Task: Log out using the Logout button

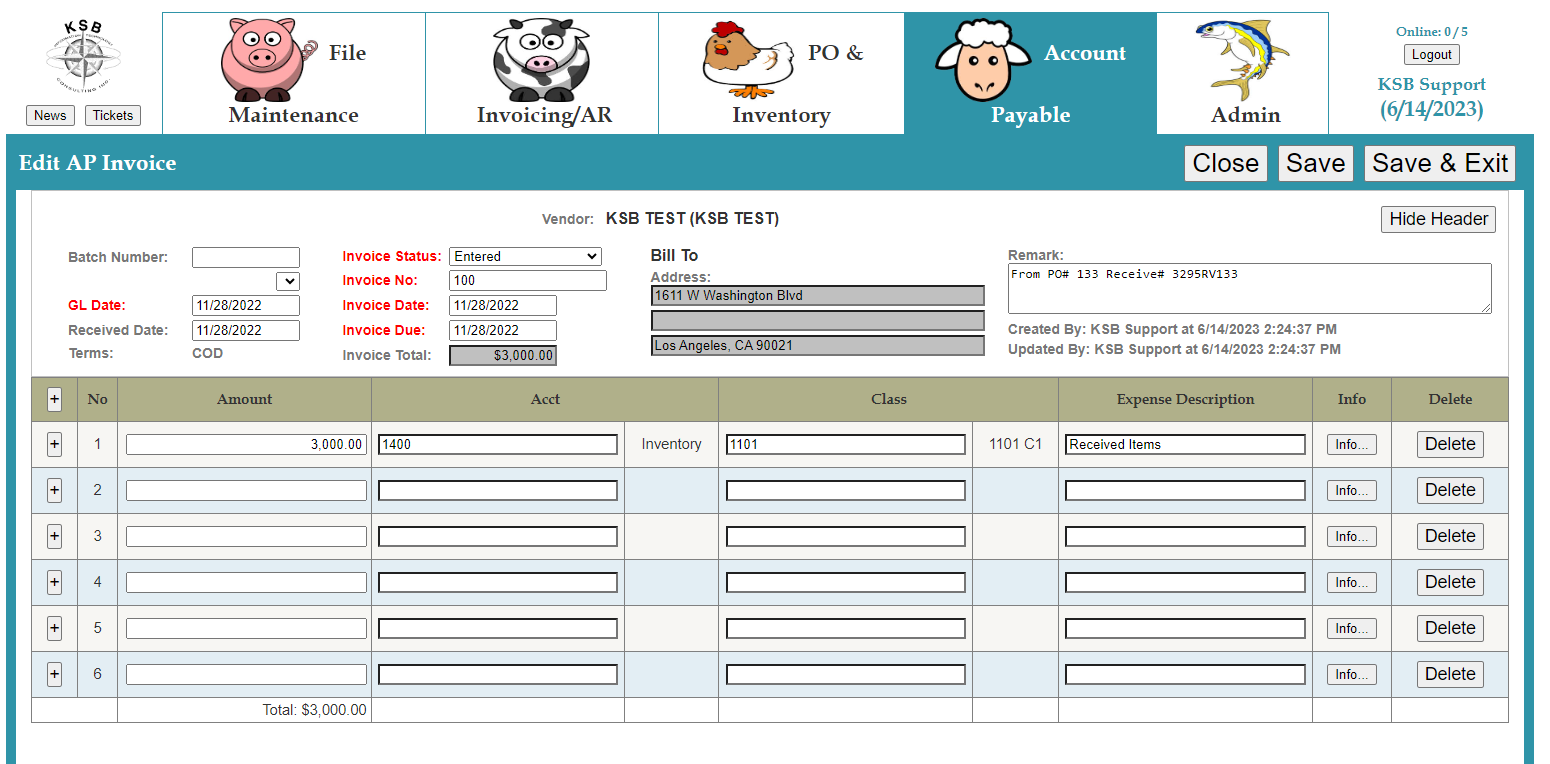Action: tap(1431, 55)
